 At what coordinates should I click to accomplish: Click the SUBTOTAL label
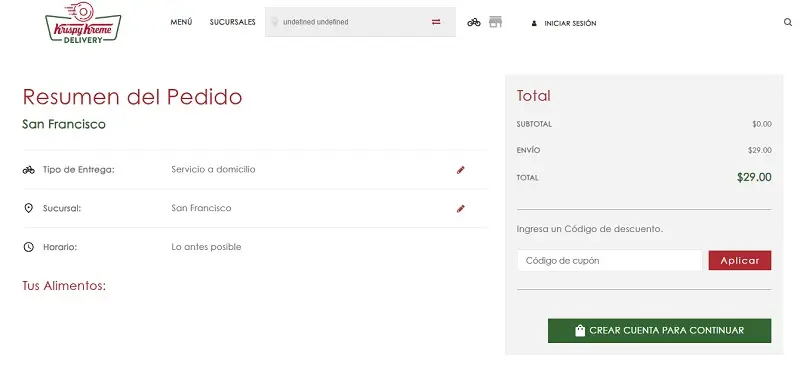click(x=534, y=124)
